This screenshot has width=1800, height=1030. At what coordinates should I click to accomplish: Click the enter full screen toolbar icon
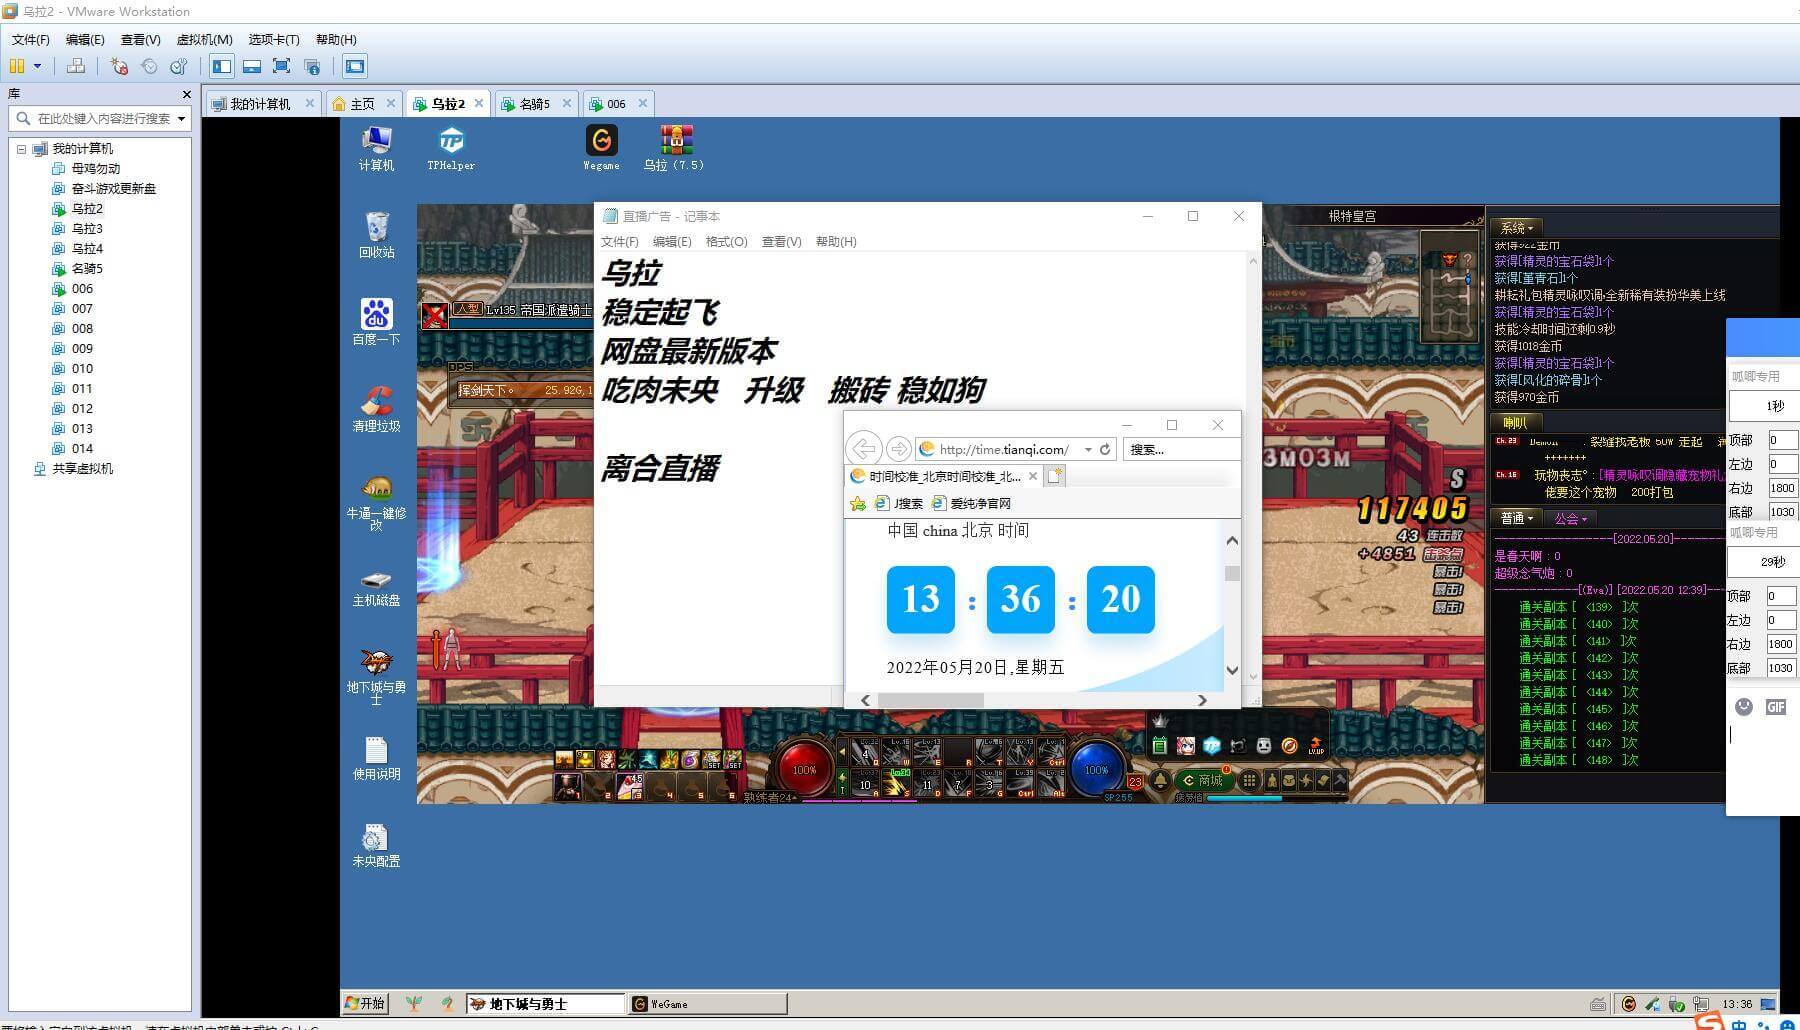[x=282, y=66]
